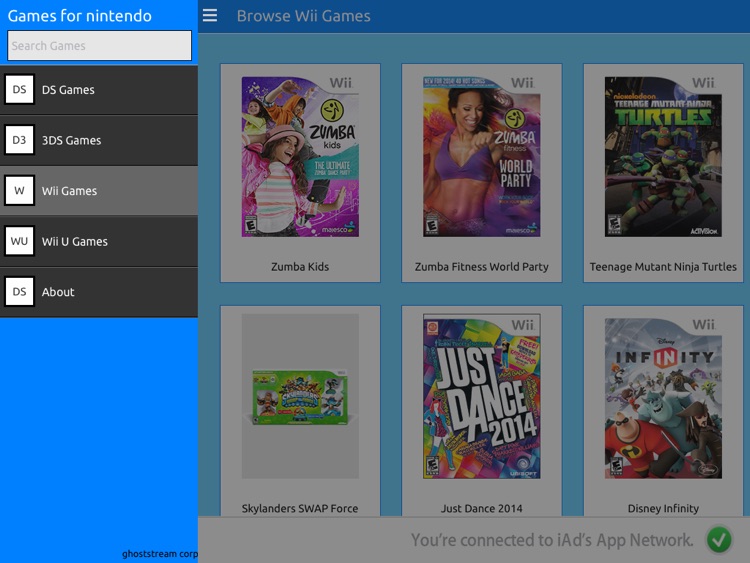Viewport: 750px width, 563px height.
Task: Click the Zumba Kids title text
Action: [300, 266]
